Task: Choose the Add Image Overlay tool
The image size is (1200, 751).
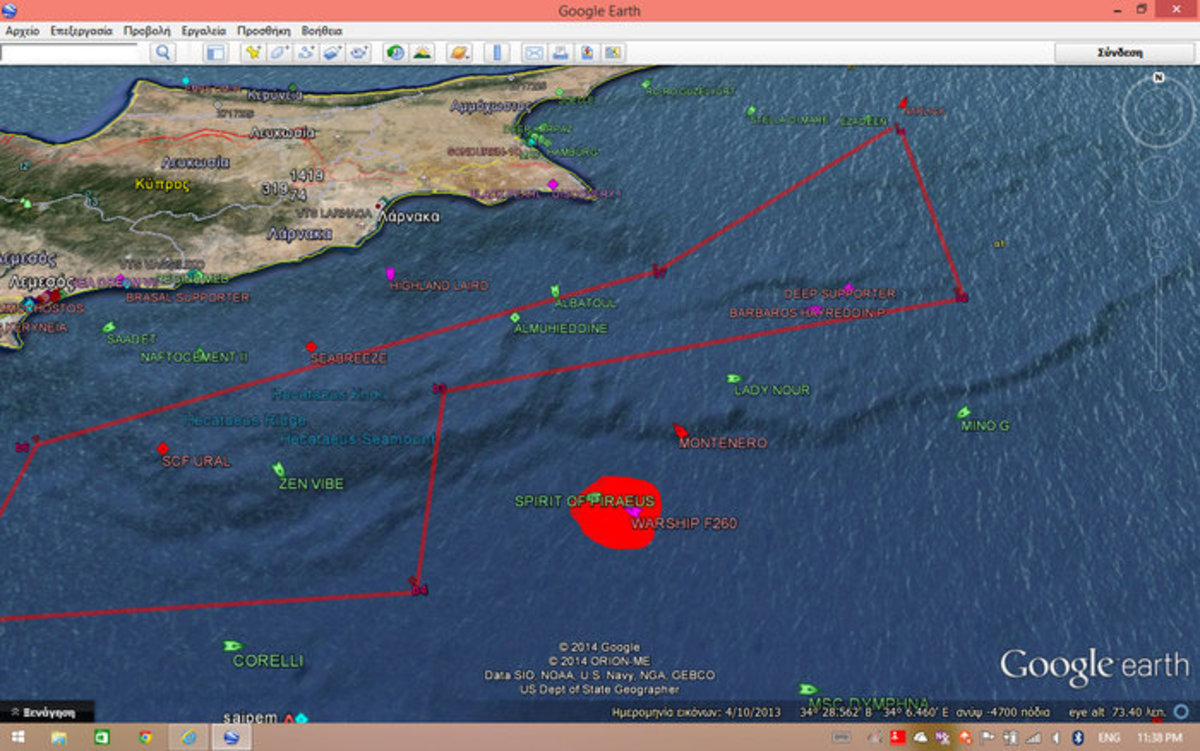Action: tap(333, 53)
